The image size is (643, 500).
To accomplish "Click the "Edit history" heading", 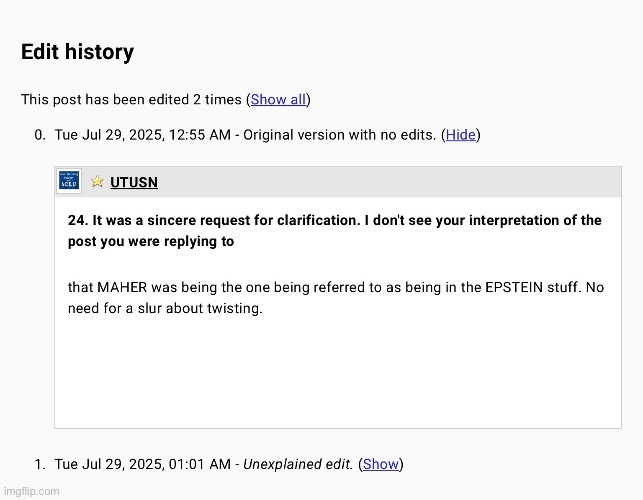I will click(78, 53).
